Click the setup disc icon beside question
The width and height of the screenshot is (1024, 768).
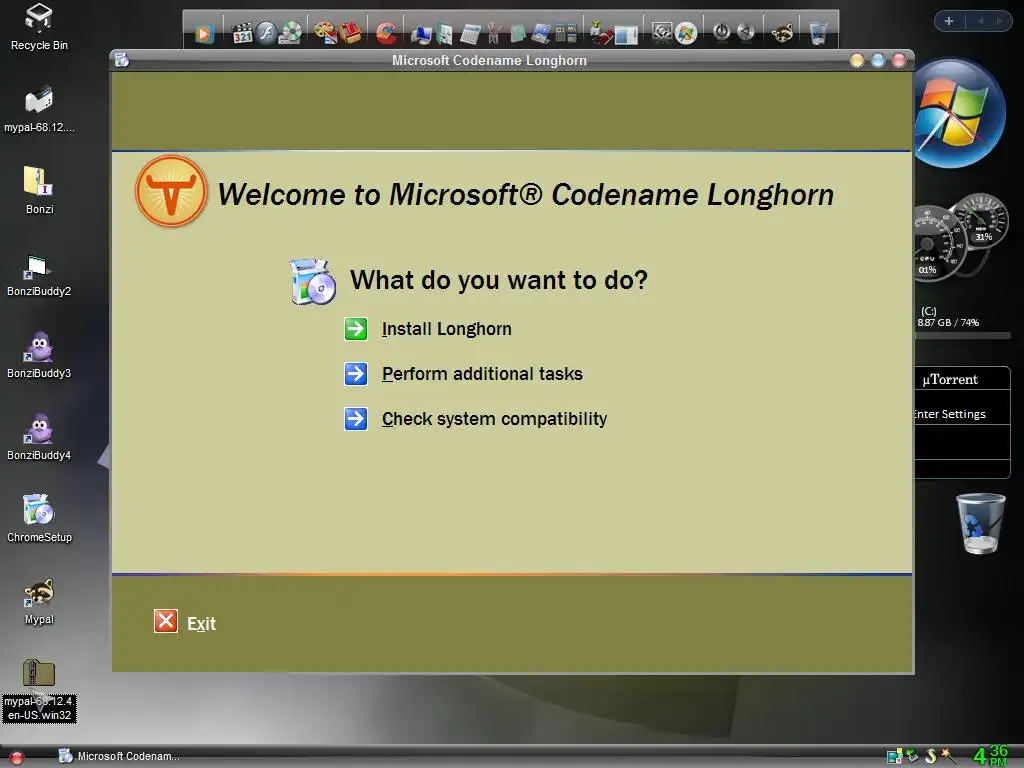313,282
